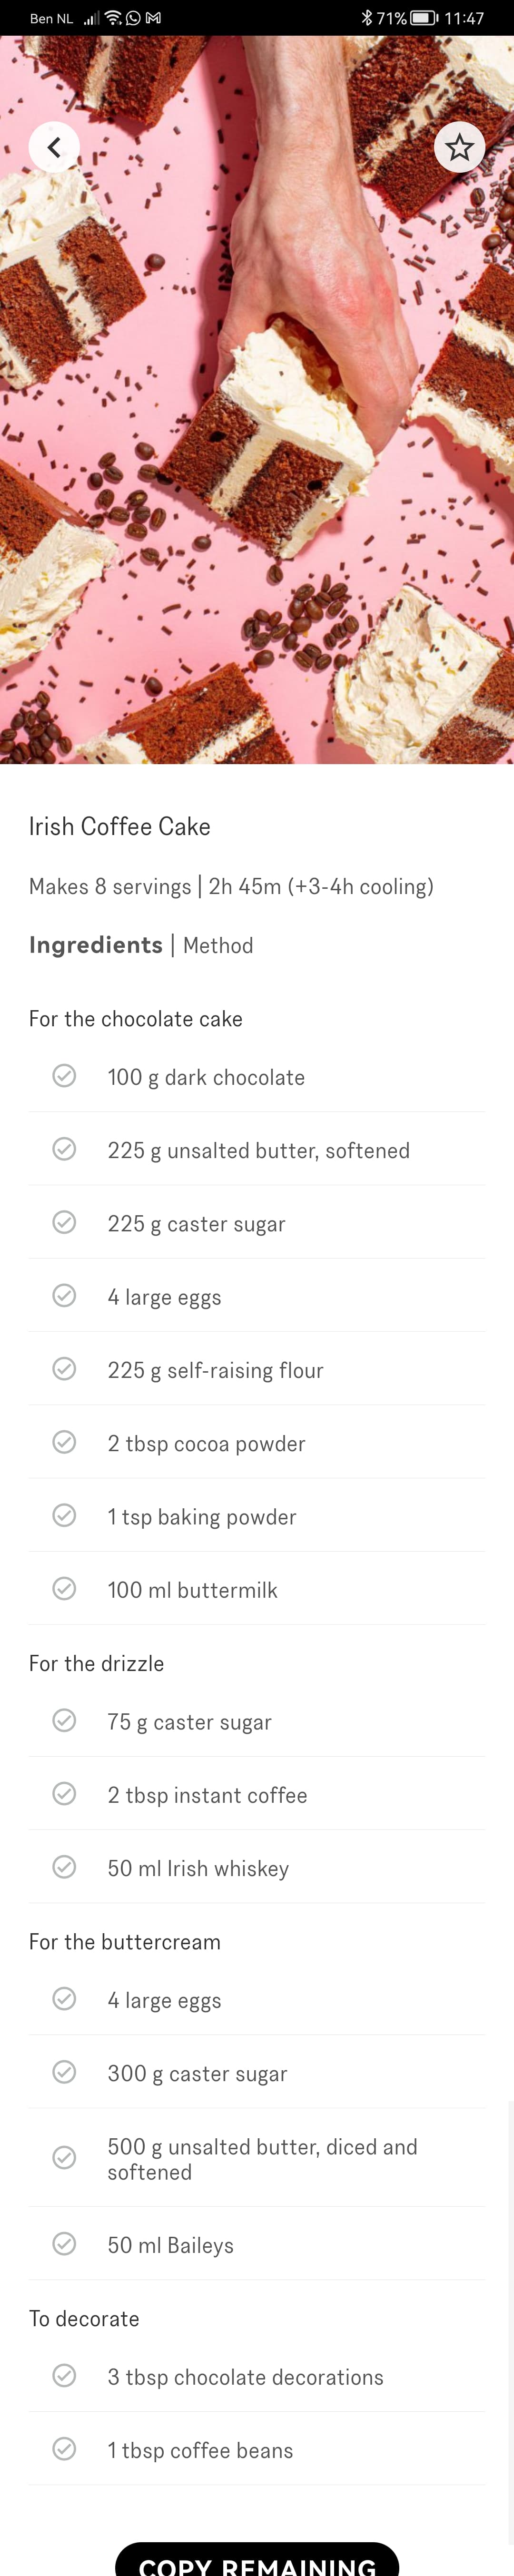
Task: Check 500 g unsalted butter, diced item
Action: pyautogui.click(x=64, y=2157)
